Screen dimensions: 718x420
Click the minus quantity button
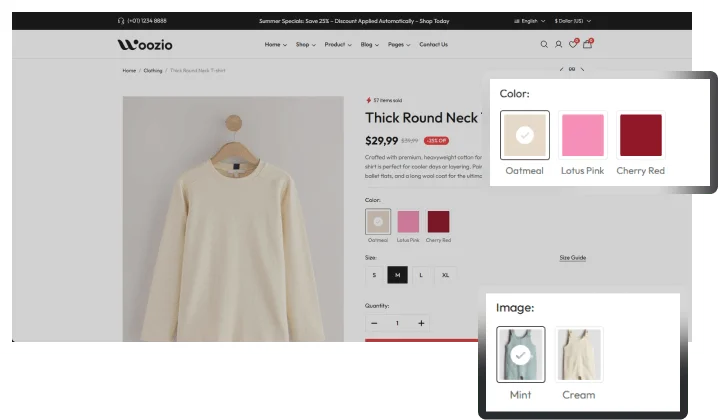(x=375, y=323)
